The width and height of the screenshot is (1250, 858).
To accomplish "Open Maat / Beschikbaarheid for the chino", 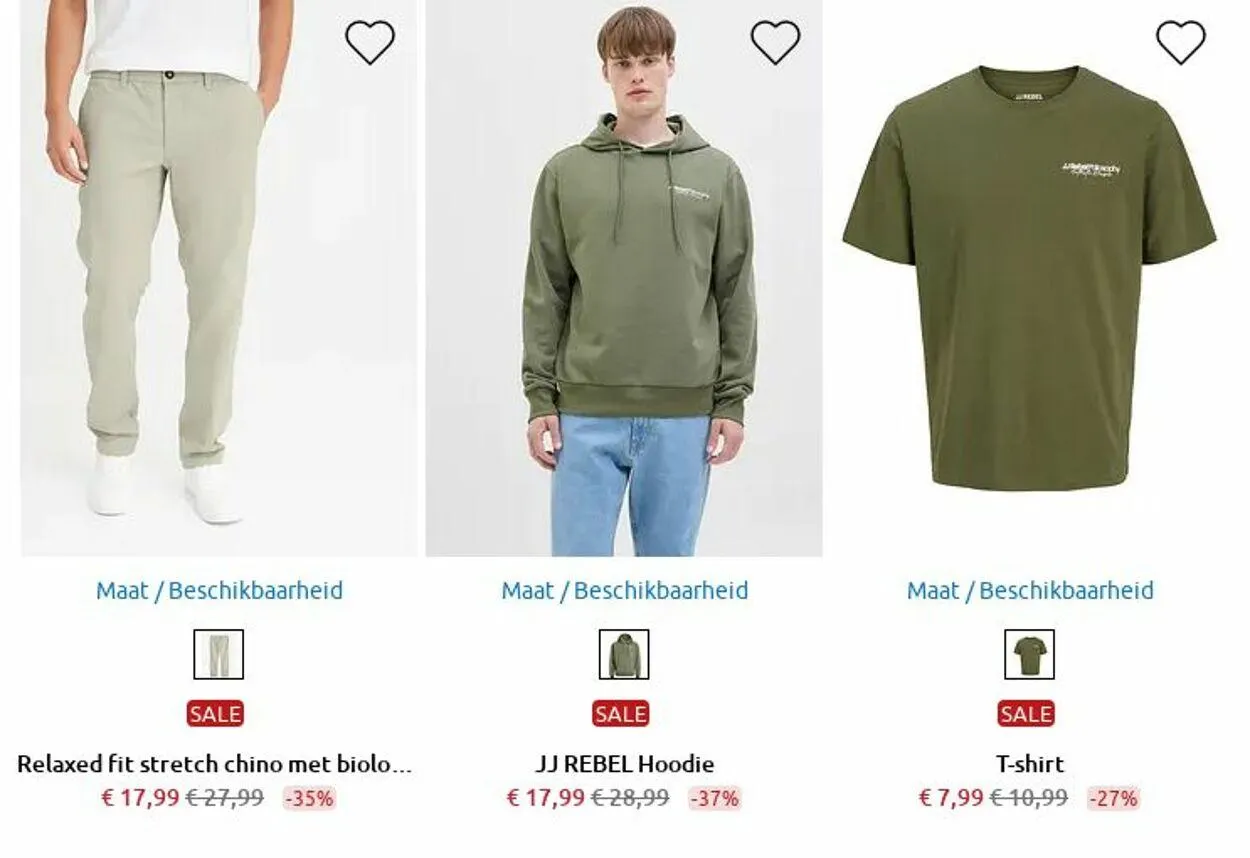I will tap(219, 591).
